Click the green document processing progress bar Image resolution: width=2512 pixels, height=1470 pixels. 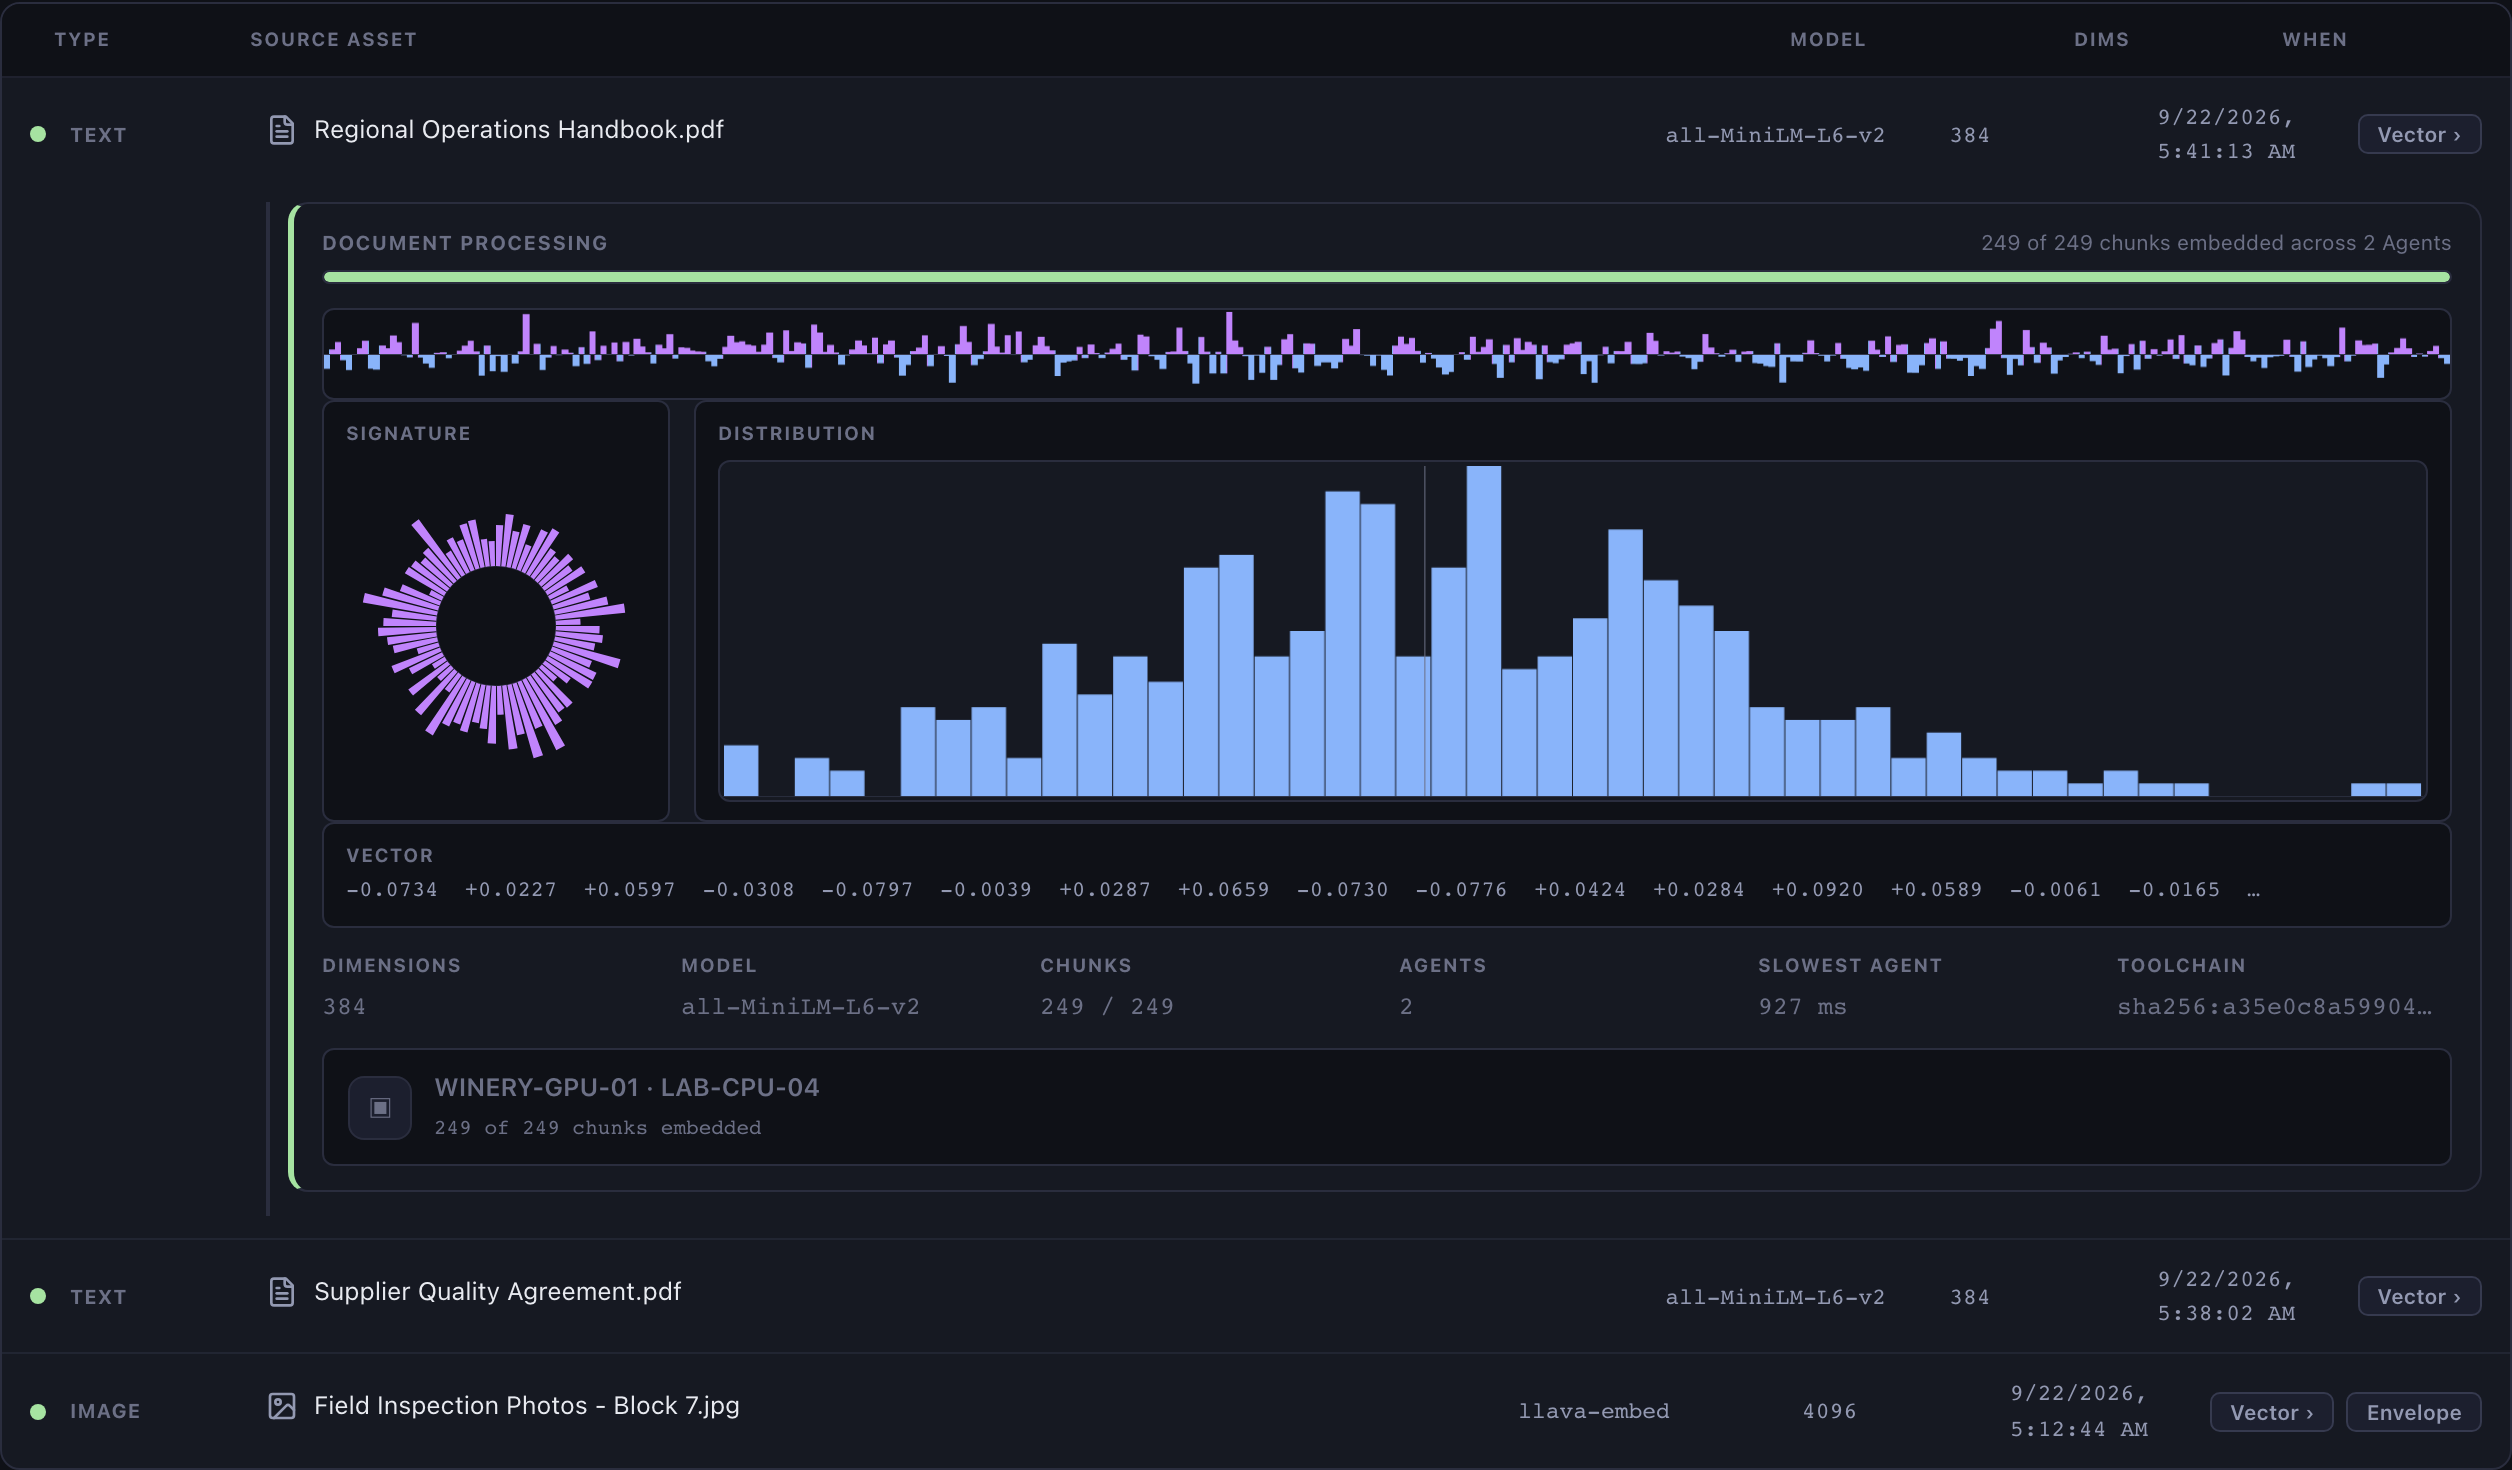tap(1386, 277)
